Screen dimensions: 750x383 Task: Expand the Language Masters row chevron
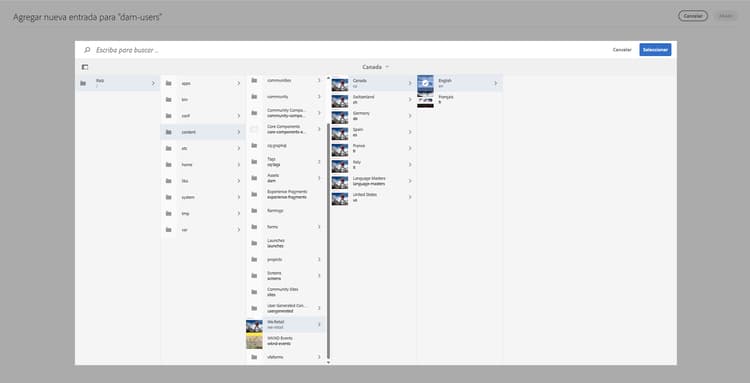(410, 181)
